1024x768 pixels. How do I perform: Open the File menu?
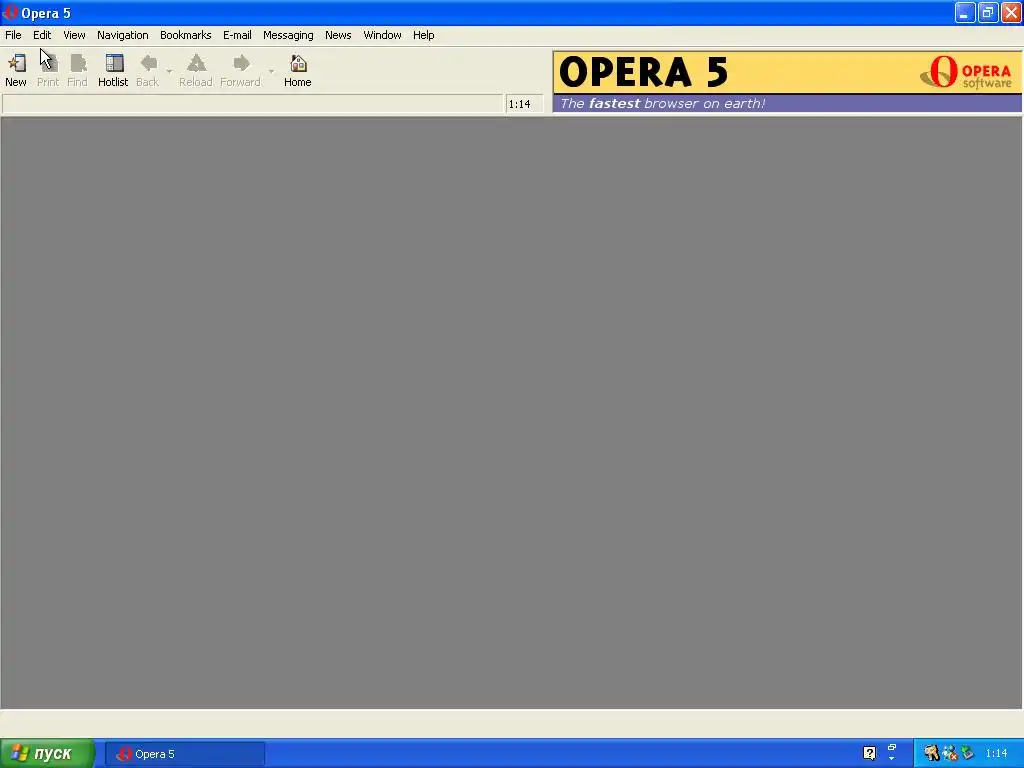(x=13, y=35)
